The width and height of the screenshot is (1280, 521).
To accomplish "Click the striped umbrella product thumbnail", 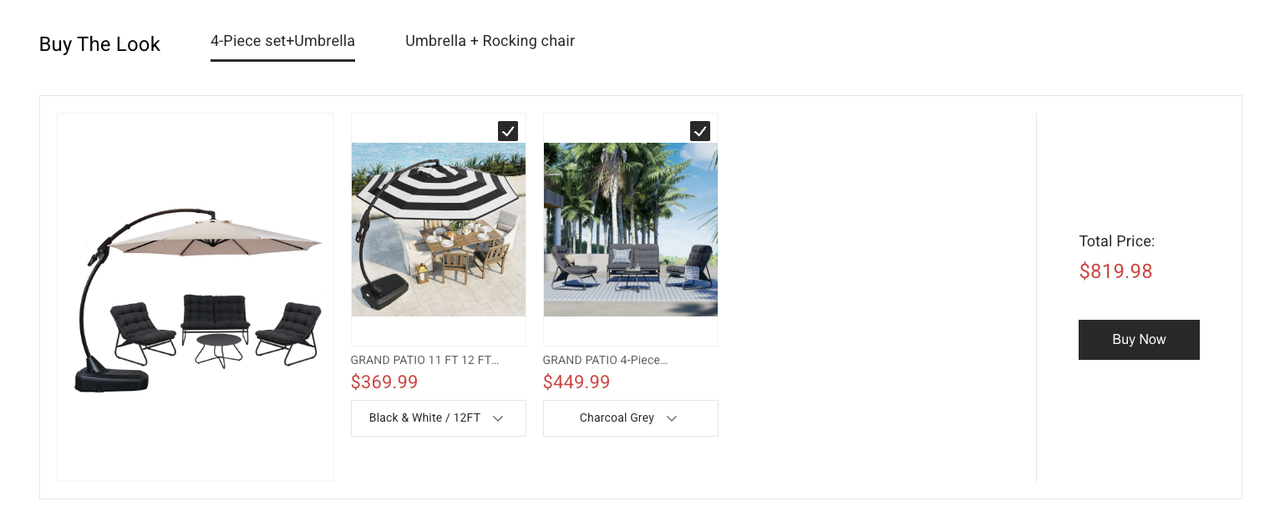I will [x=438, y=230].
